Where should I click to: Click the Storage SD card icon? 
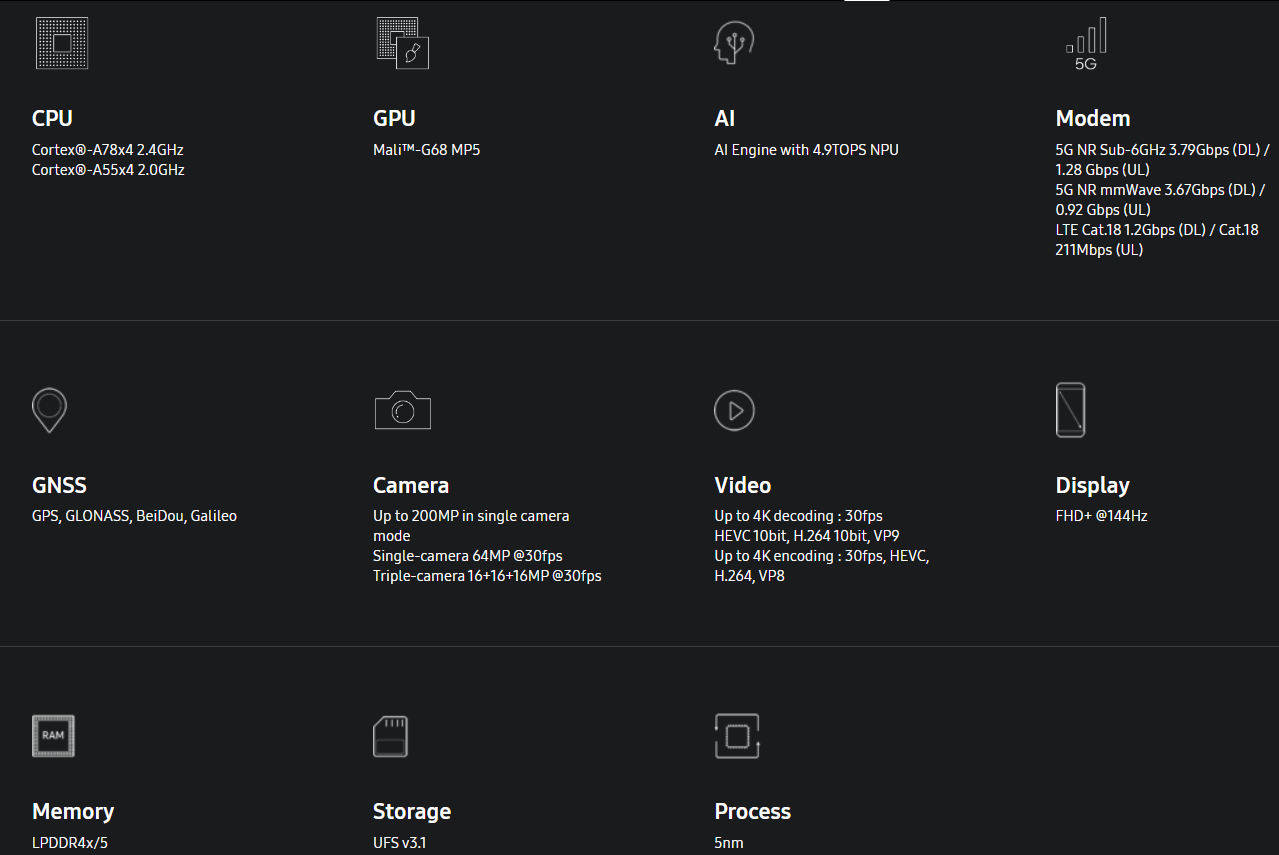(x=390, y=736)
